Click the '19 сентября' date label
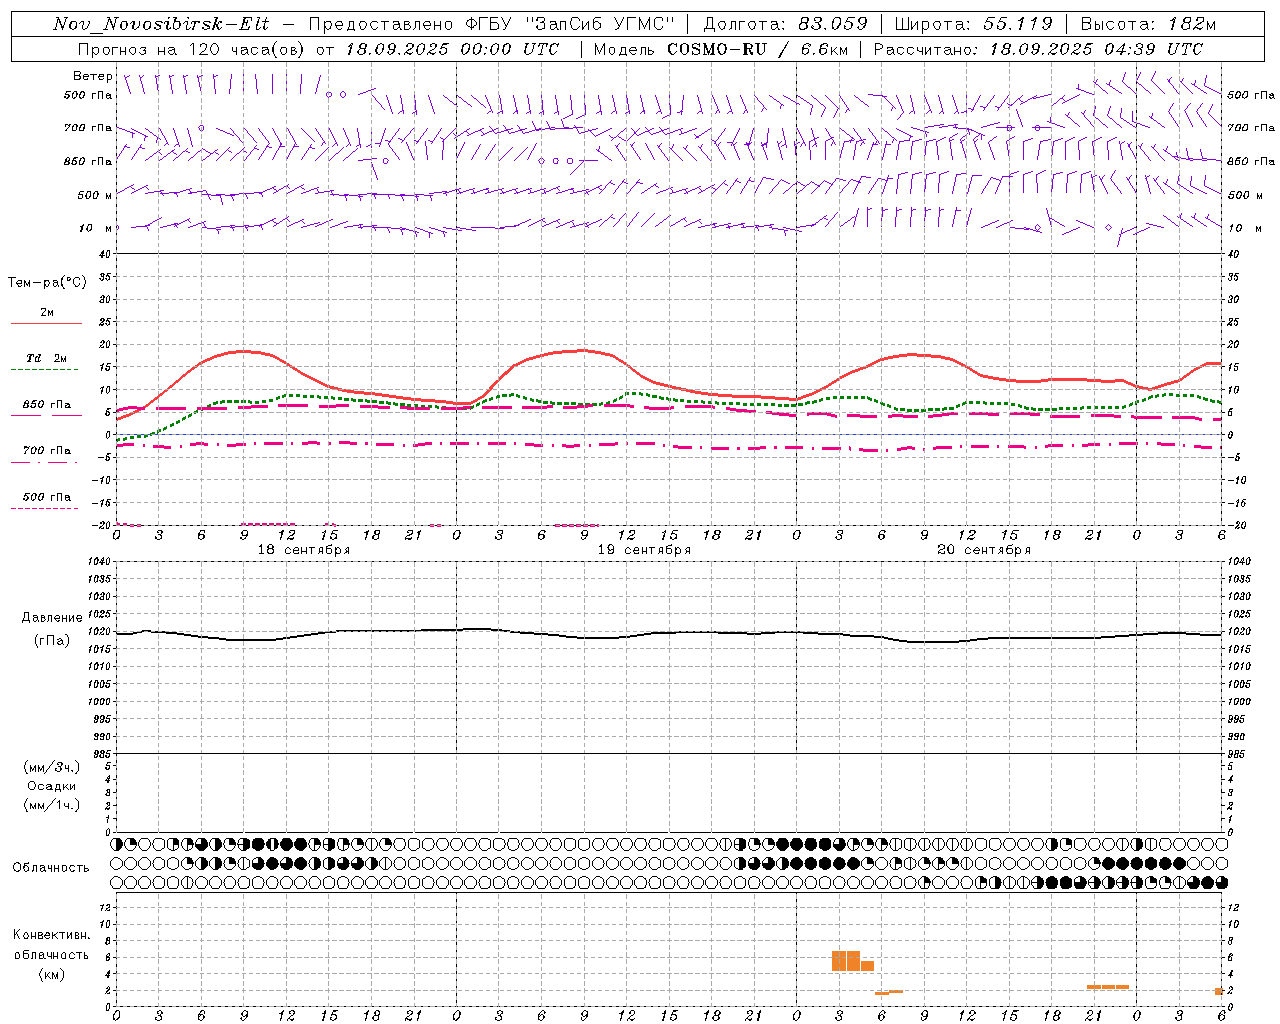 (644, 550)
